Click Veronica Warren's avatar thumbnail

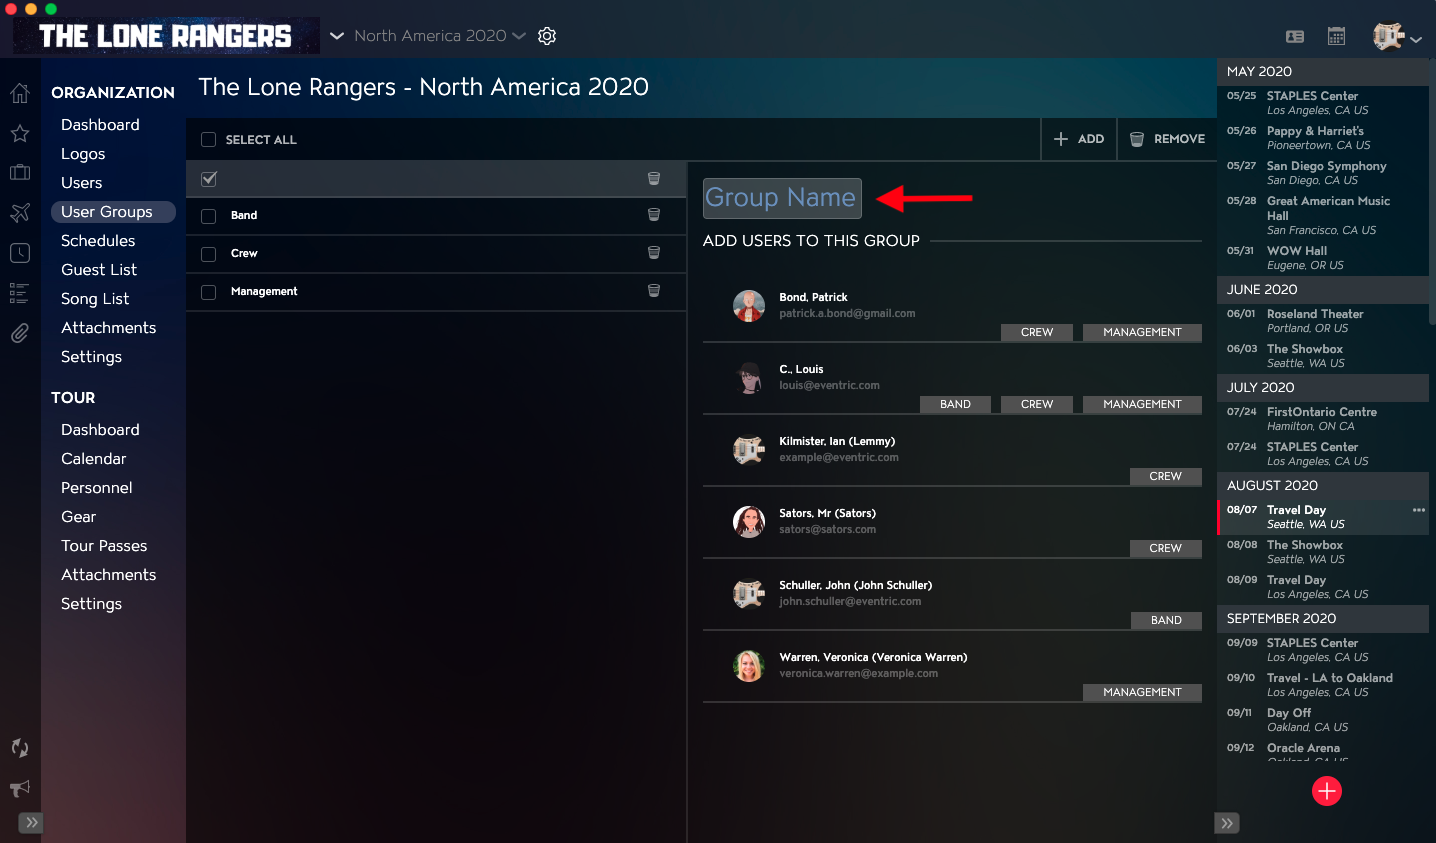(749, 666)
